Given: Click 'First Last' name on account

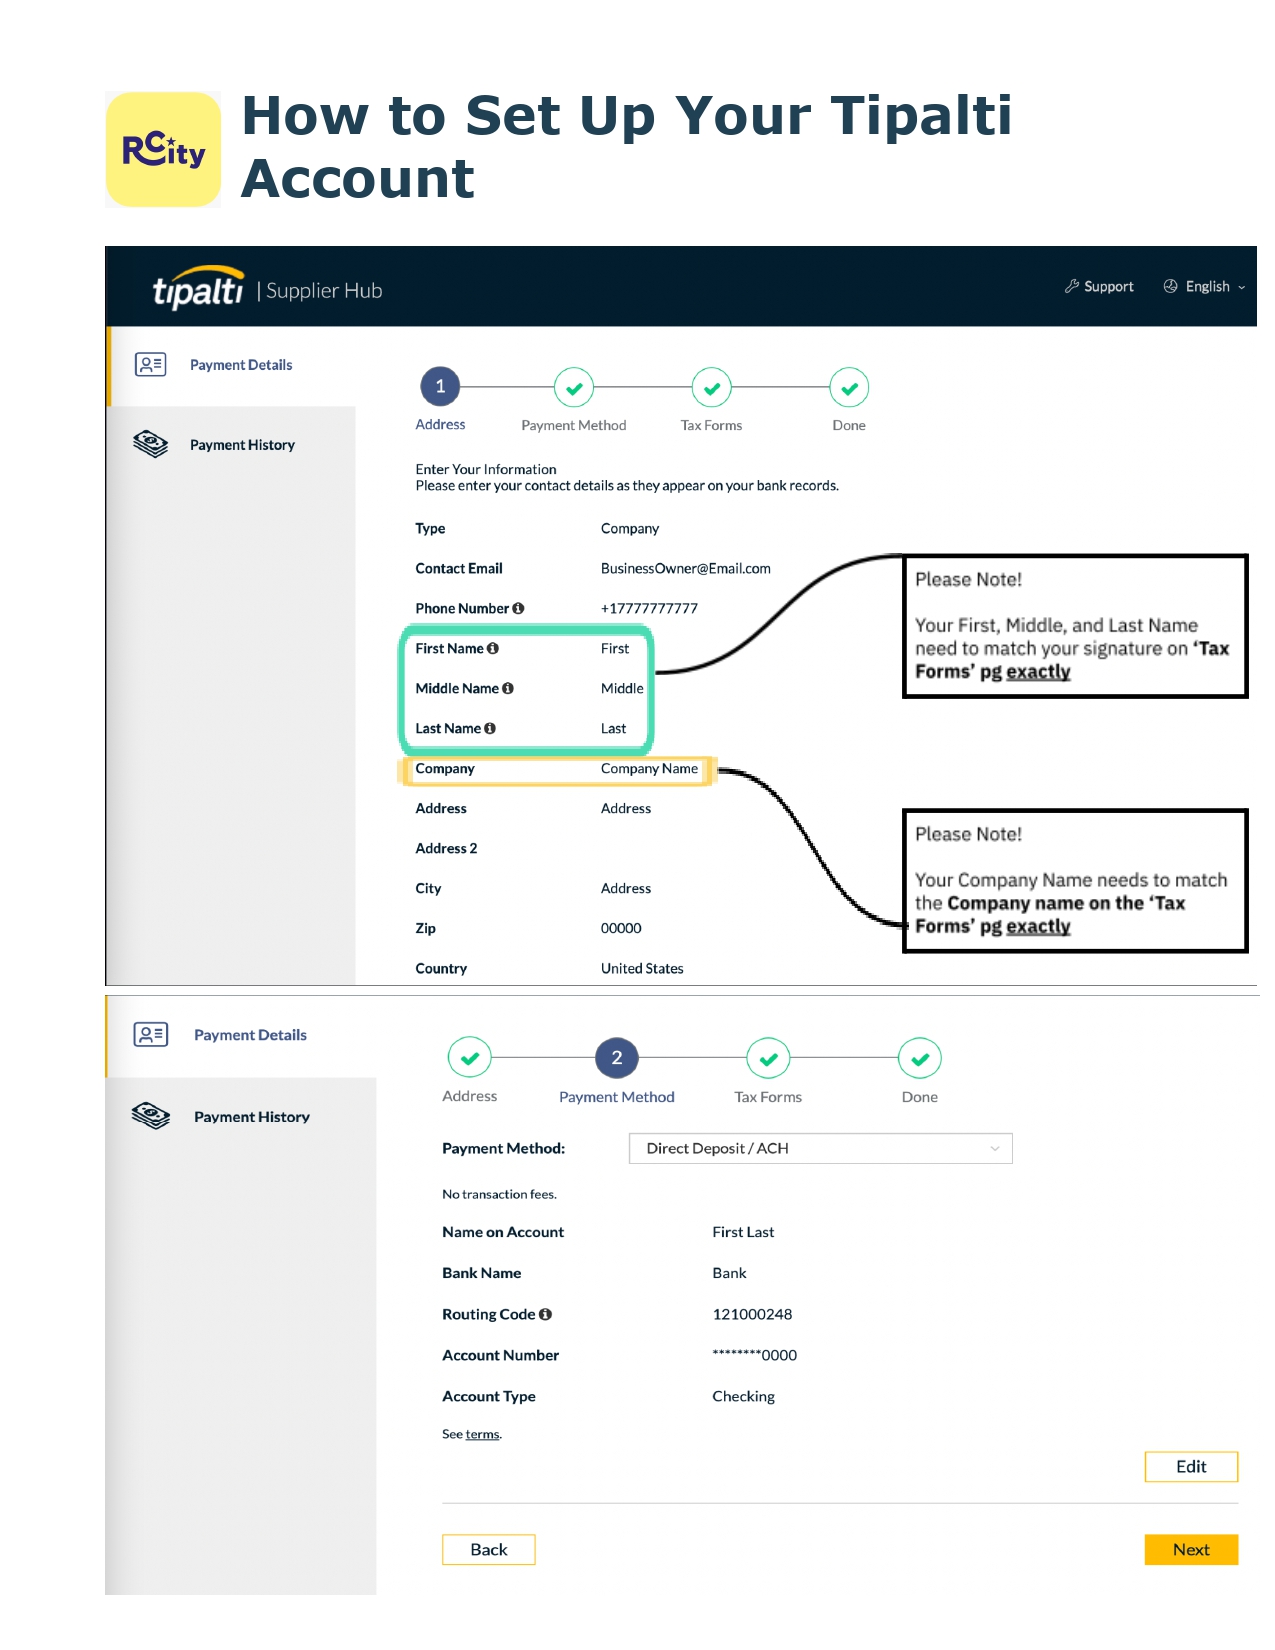Looking at the screenshot, I should pos(743,1232).
